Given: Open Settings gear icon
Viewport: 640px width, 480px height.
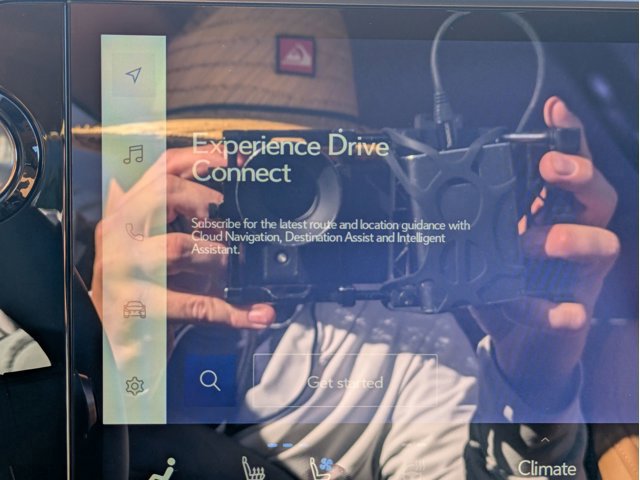Looking at the screenshot, I should [x=134, y=386].
